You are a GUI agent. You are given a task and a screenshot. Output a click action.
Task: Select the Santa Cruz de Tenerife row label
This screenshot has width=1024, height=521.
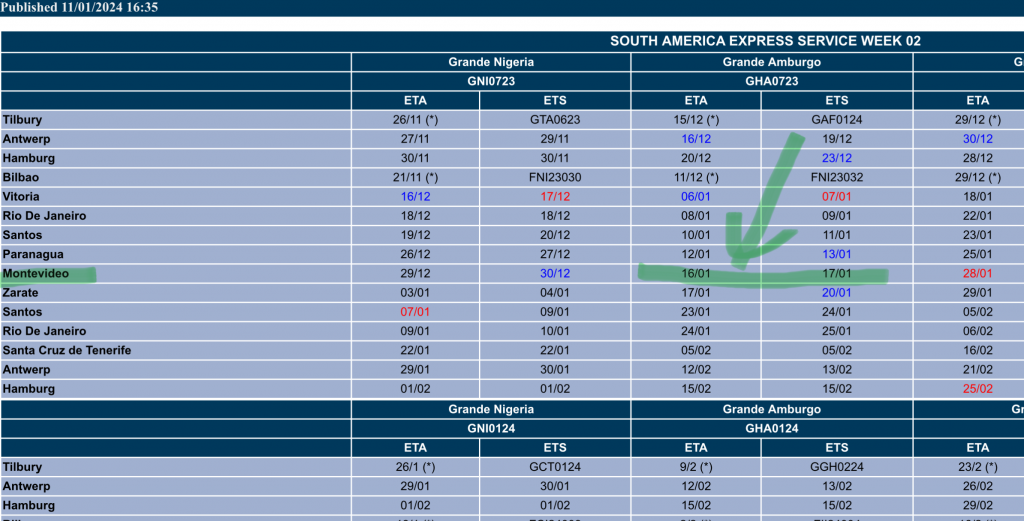(67, 351)
